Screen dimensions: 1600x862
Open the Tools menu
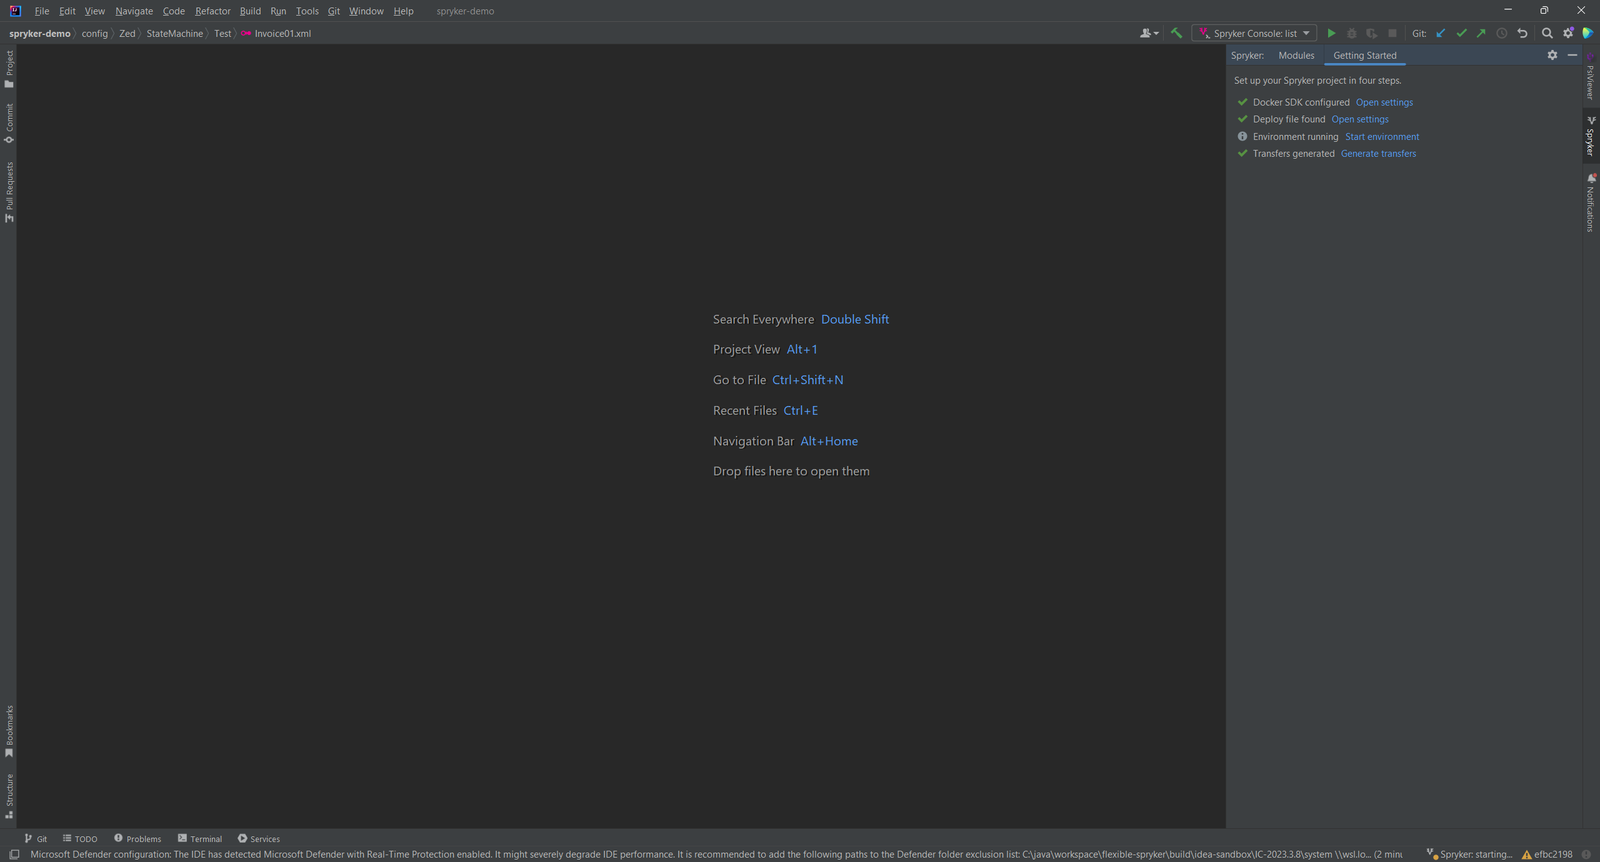[x=307, y=11]
